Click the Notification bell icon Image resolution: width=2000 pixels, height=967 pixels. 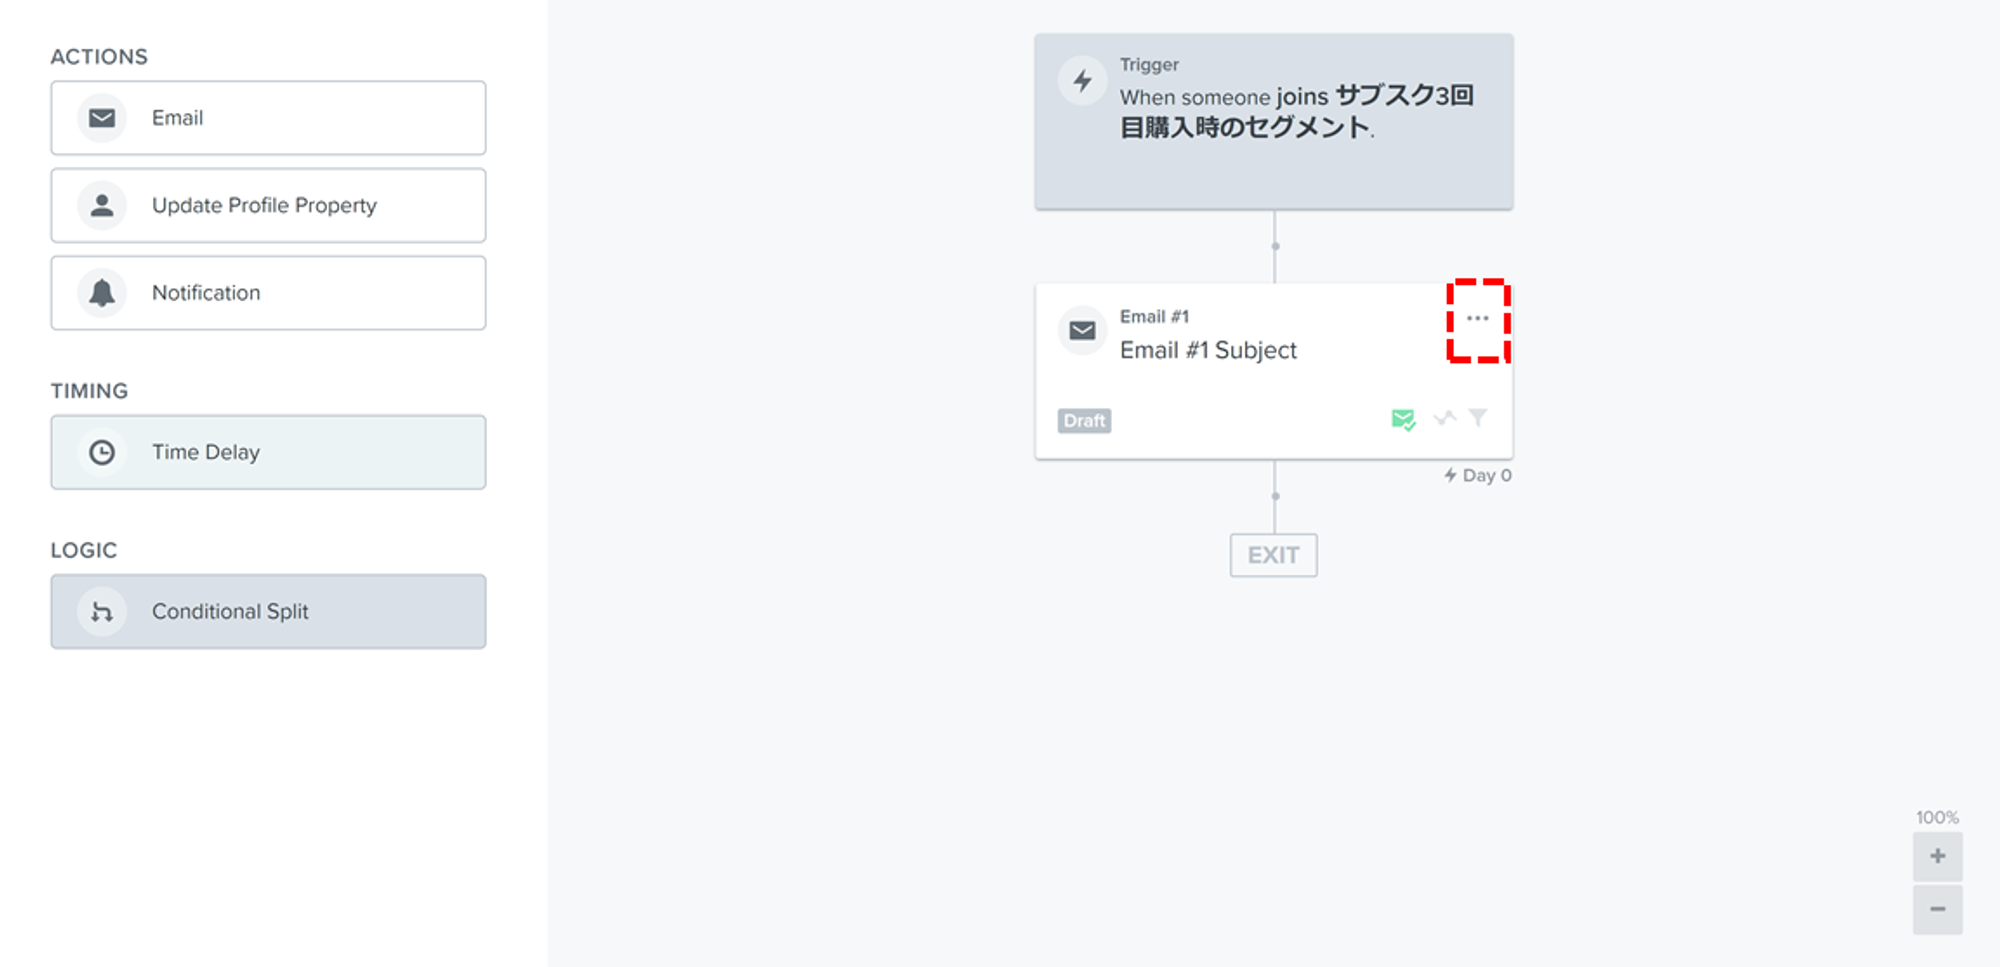(x=102, y=293)
